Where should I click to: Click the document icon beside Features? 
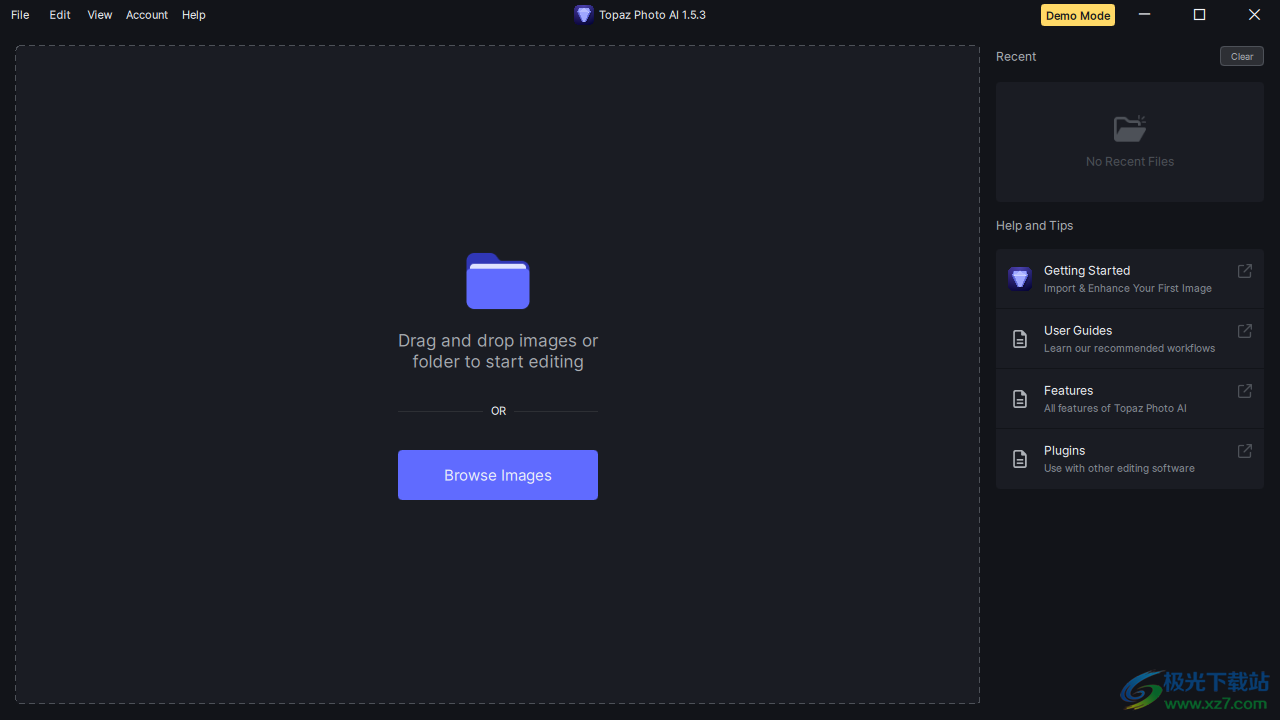(x=1020, y=399)
